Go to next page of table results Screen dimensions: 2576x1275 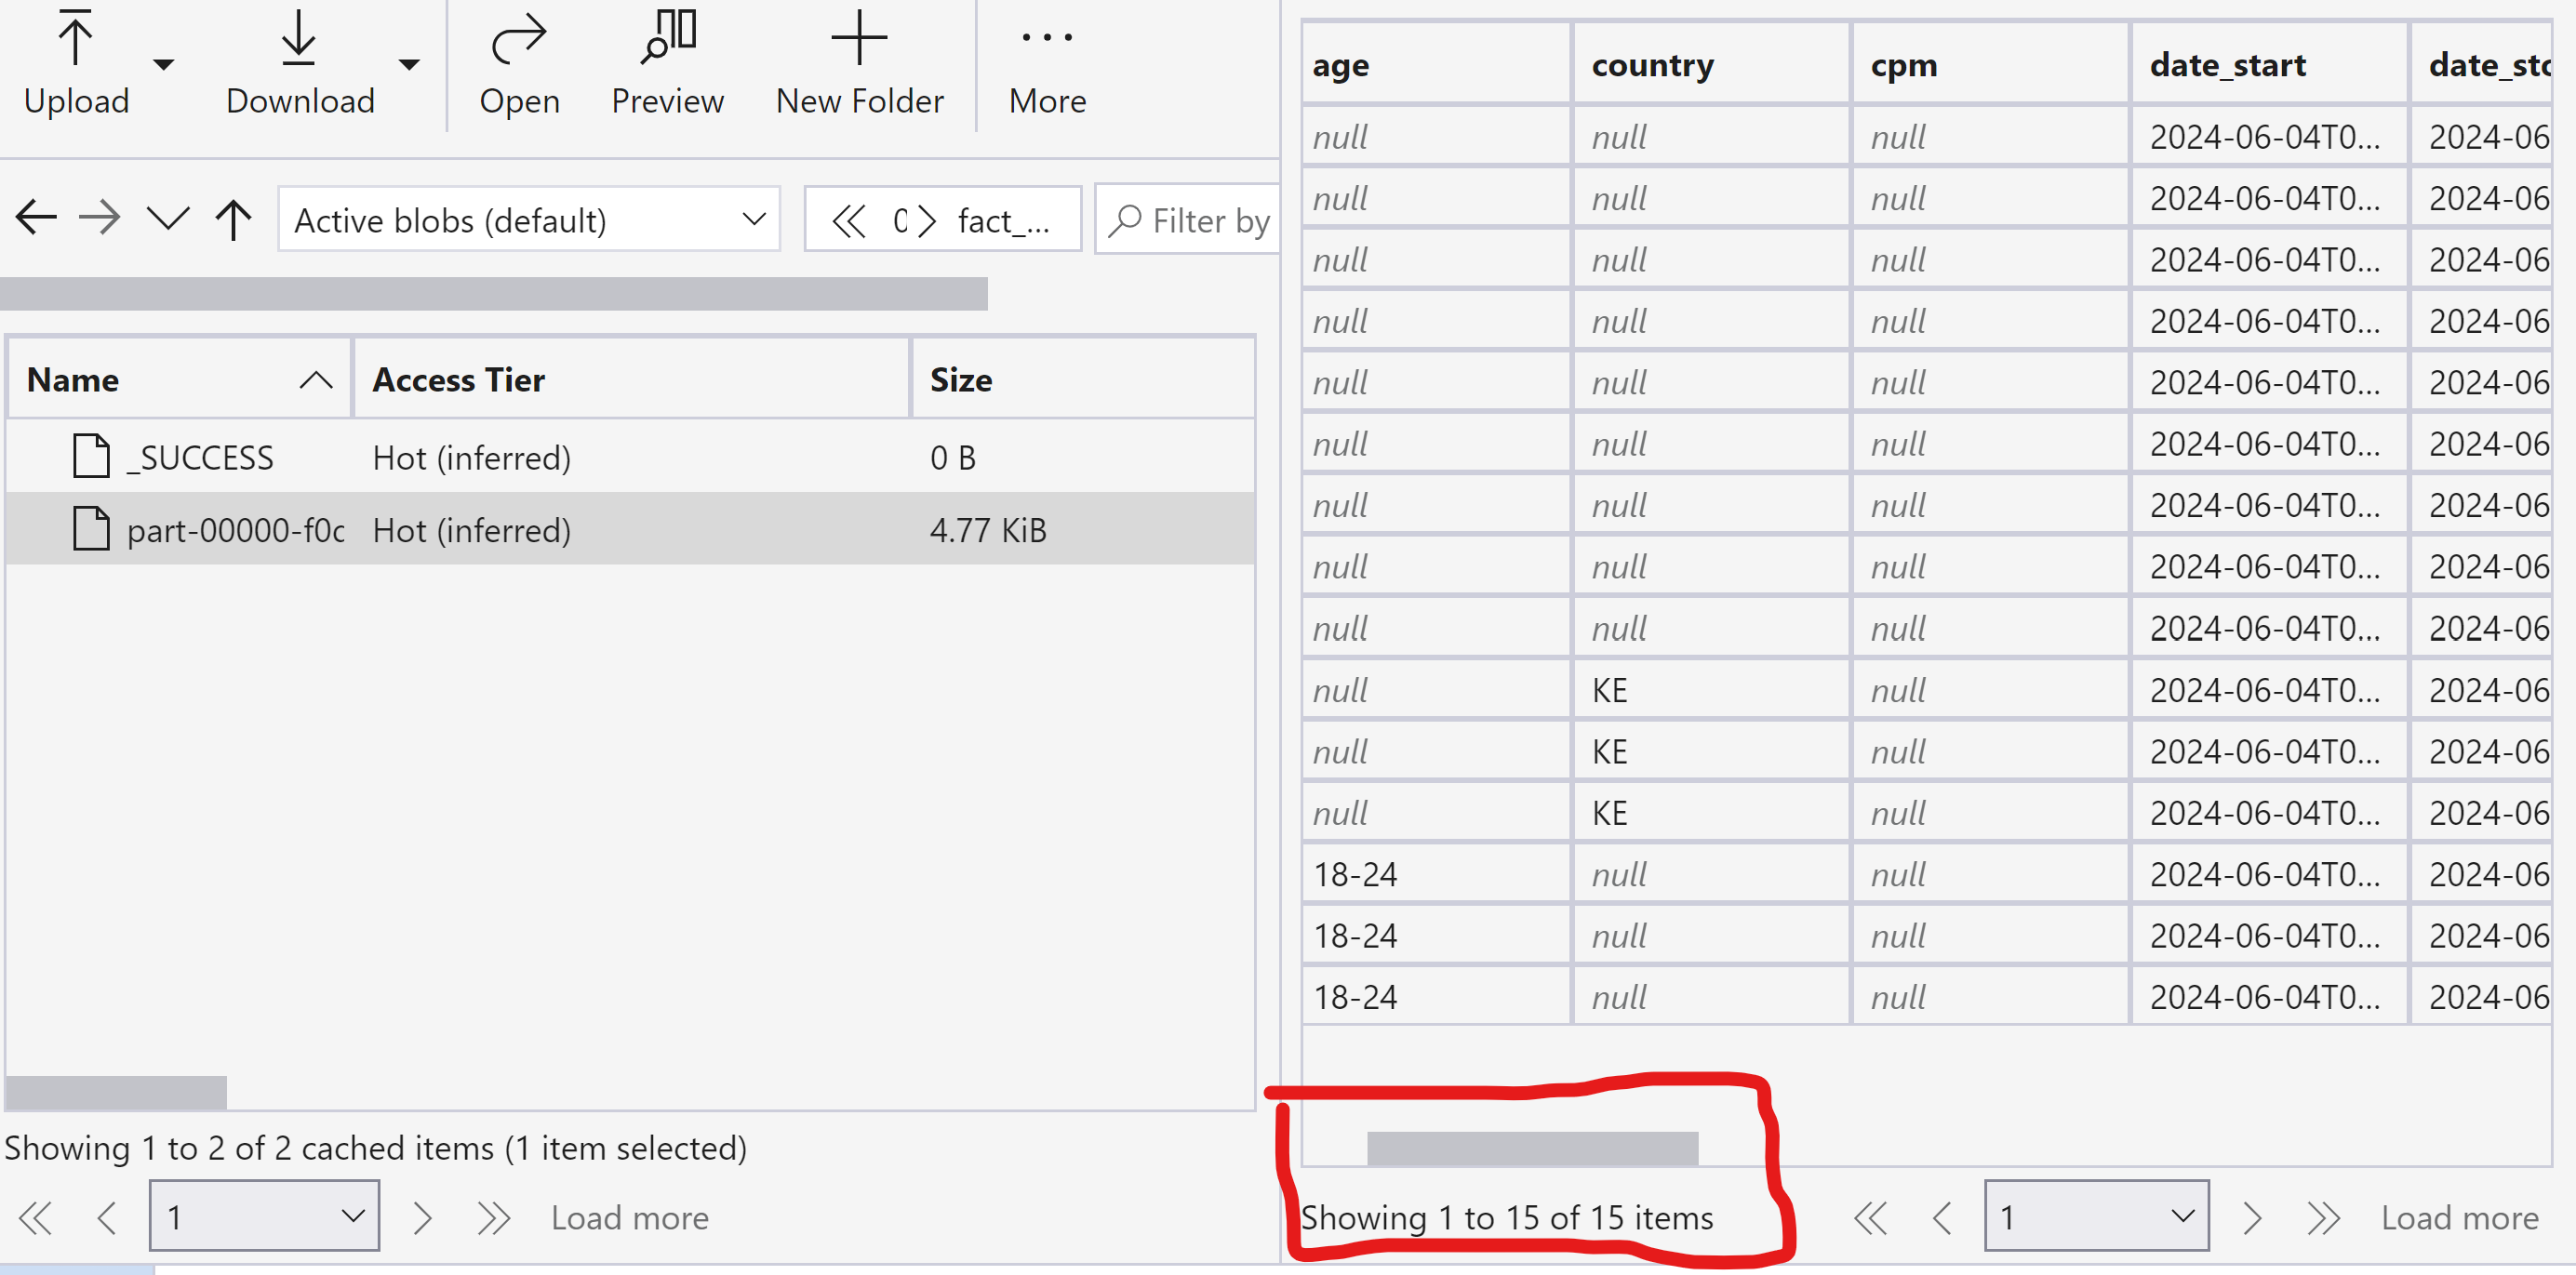pos(2253,1217)
